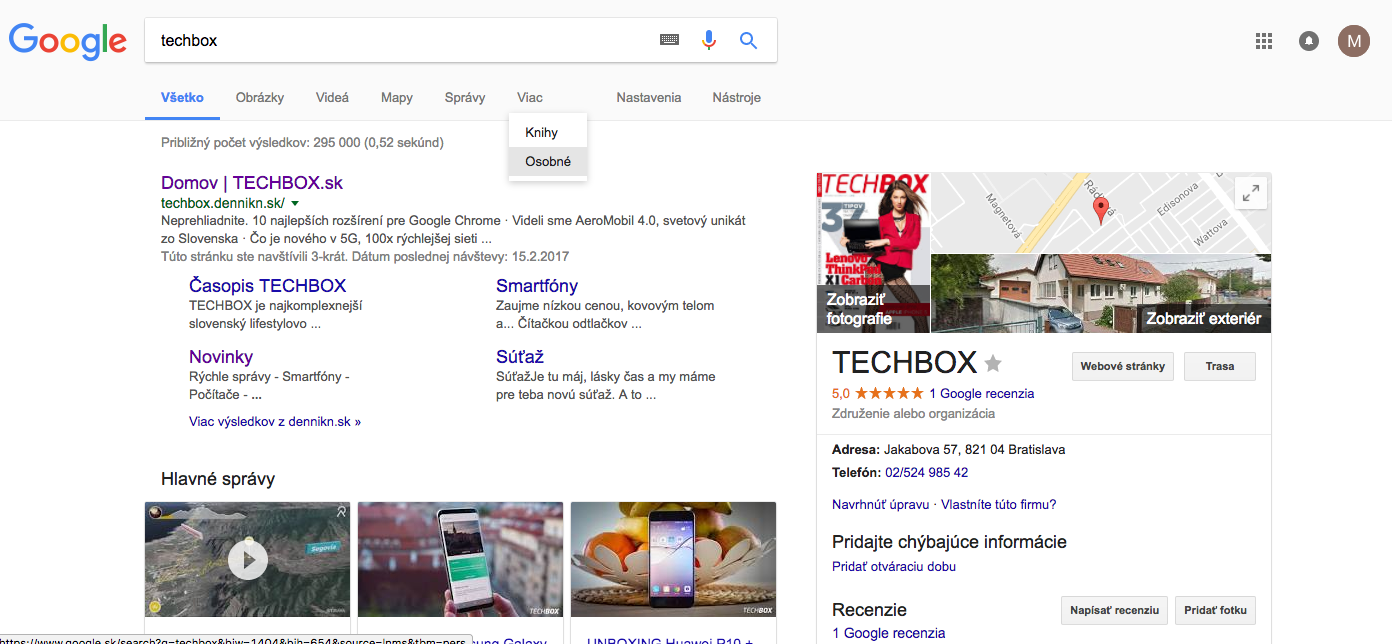Open the Google apps grid
Image resolution: width=1392 pixels, height=644 pixels.
pos(1264,41)
